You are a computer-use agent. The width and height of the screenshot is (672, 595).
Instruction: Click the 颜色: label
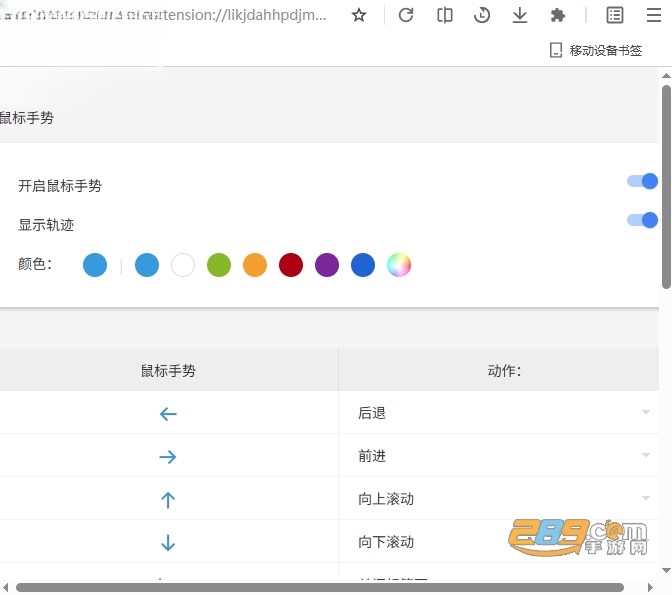35,264
